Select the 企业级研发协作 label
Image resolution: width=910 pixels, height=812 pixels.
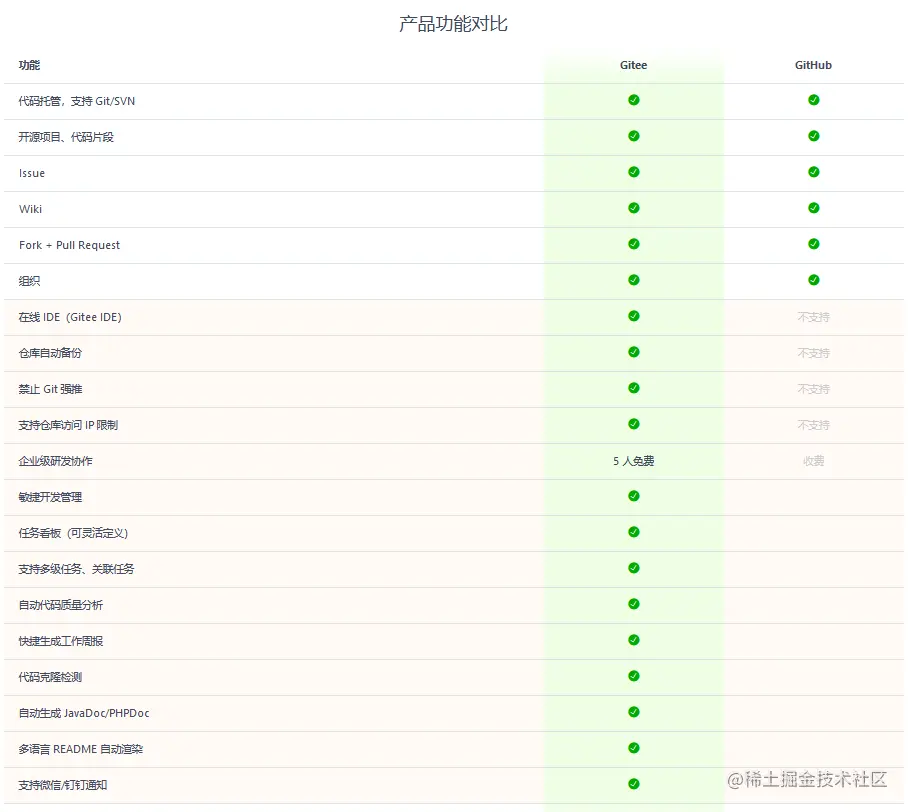(56, 461)
